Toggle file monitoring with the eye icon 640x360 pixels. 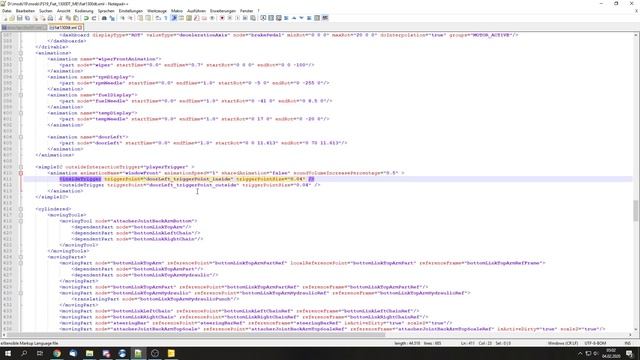212,18
